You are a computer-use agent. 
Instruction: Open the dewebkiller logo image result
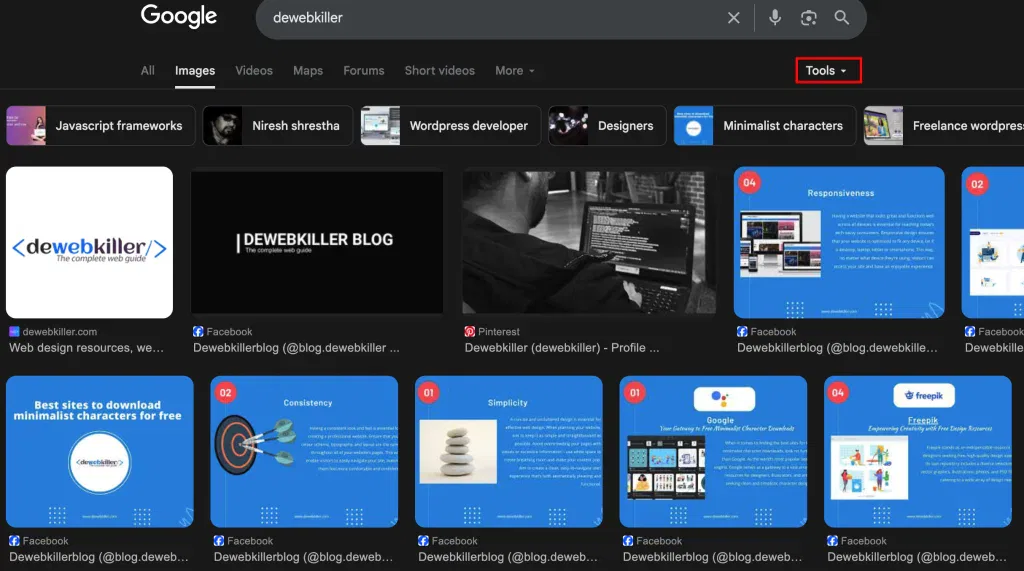pos(89,242)
